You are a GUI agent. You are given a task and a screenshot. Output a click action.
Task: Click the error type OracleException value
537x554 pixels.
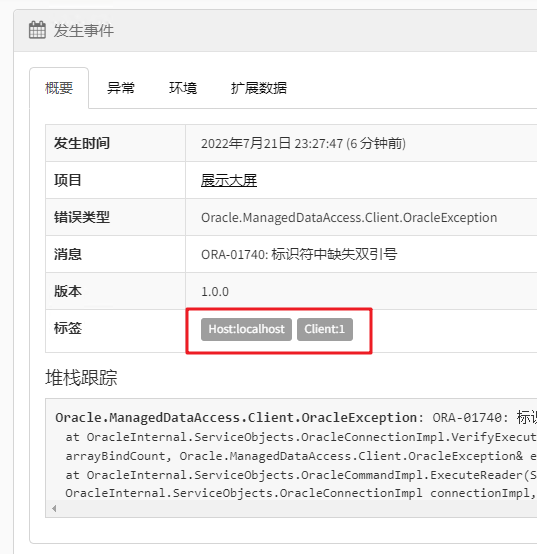point(349,218)
